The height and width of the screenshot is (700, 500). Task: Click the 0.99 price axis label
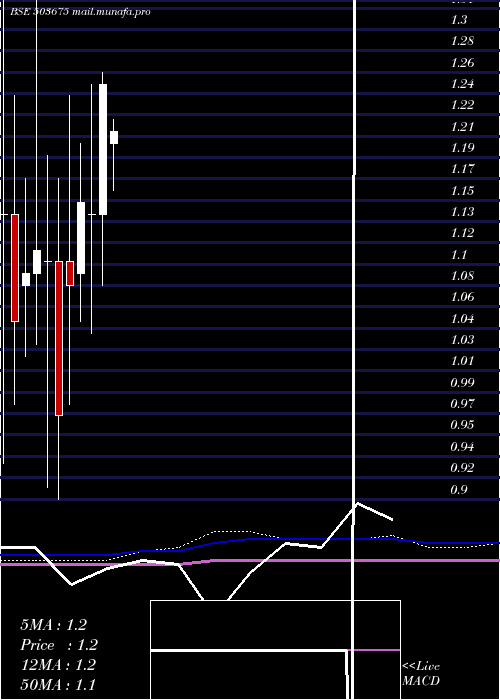click(x=462, y=383)
